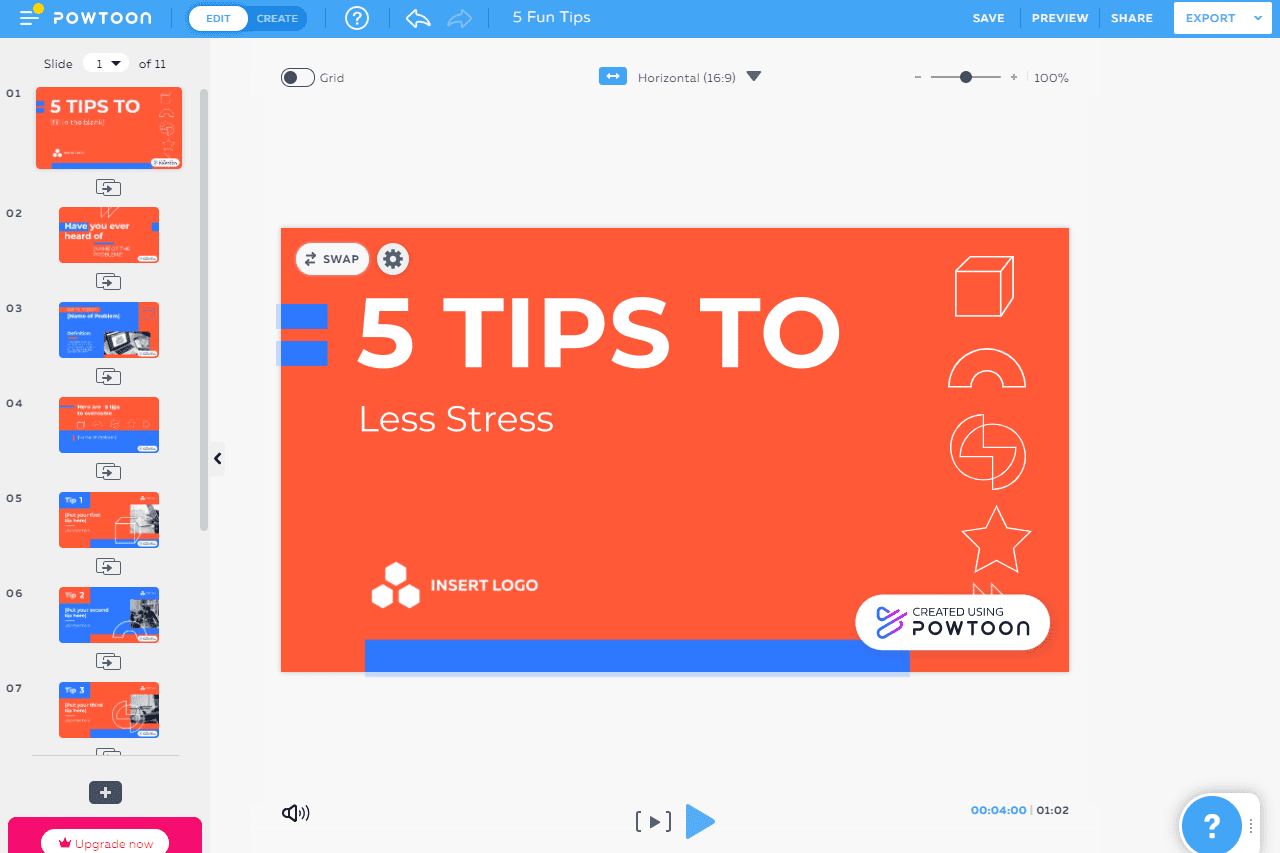The height and width of the screenshot is (853, 1280).
Task: Click dots beside help bubble
Action: pos(1251,826)
